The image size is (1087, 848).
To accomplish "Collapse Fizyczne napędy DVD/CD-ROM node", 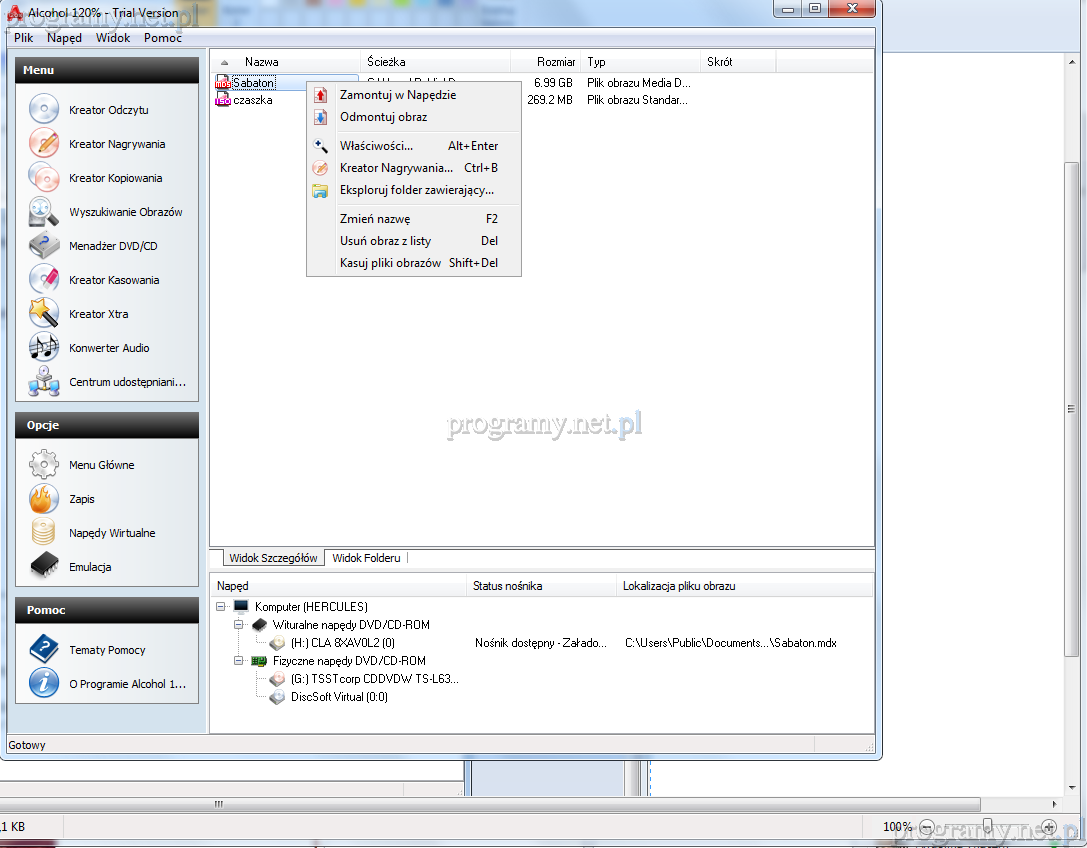I will [x=240, y=661].
